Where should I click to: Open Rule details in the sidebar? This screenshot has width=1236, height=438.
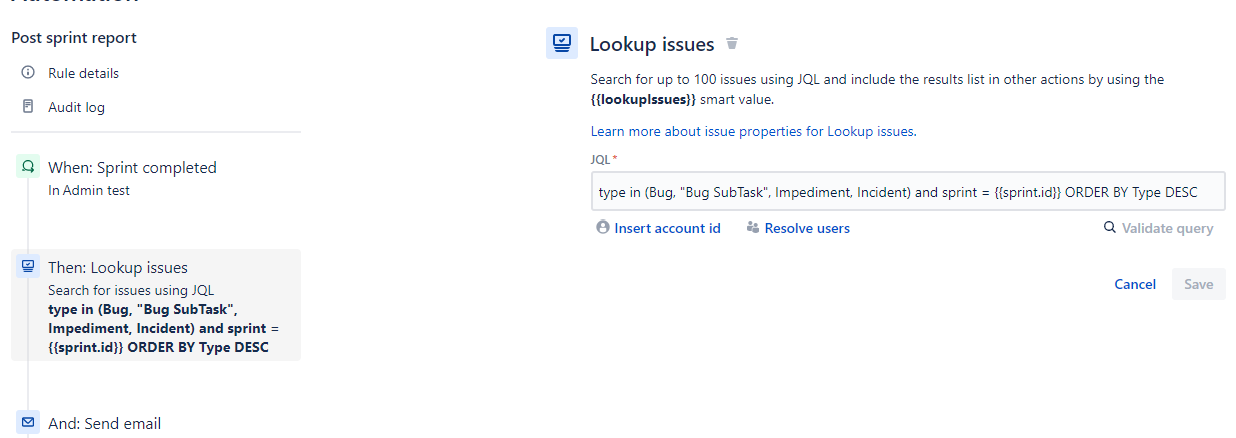83,73
